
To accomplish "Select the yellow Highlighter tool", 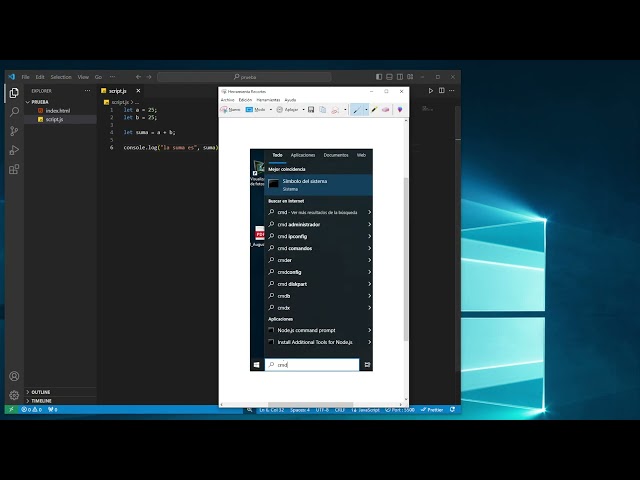I will [375, 110].
